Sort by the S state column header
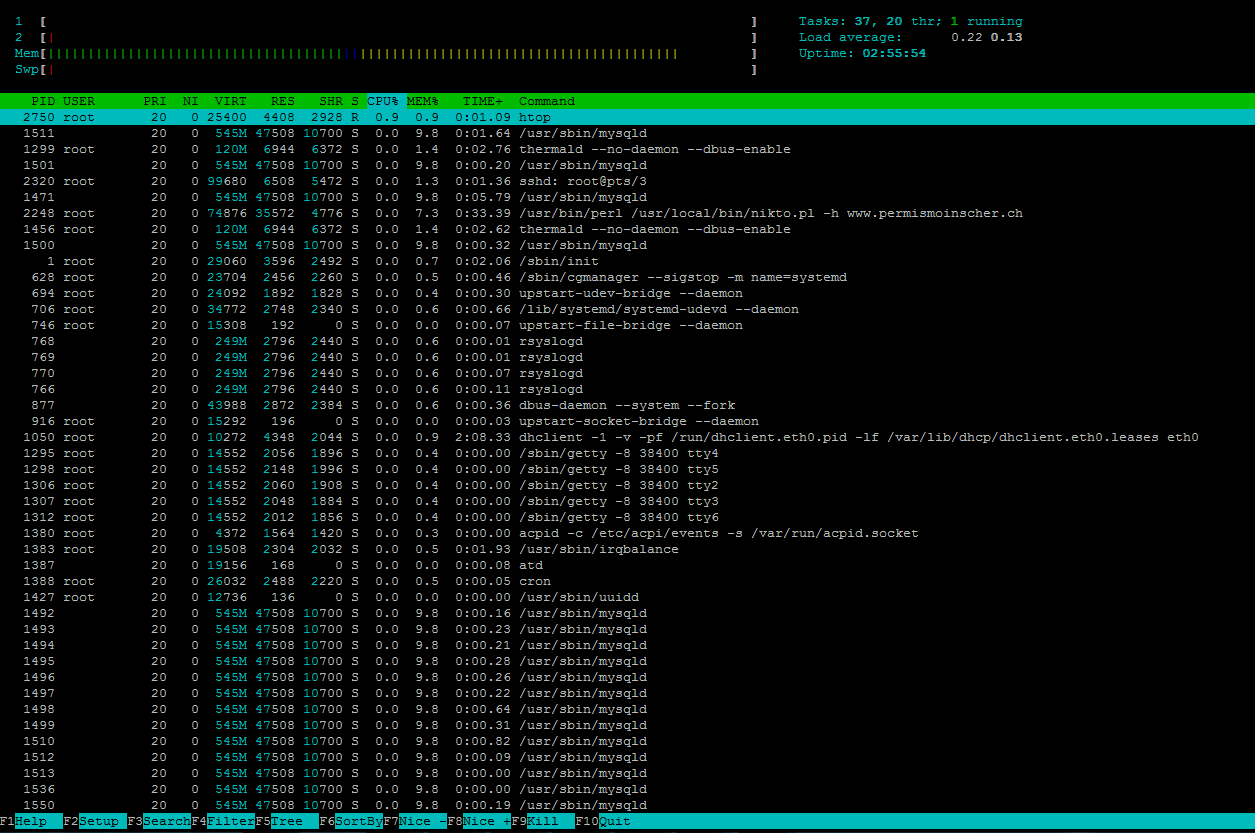The width and height of the screenshot is (1255, 833). 355,101
